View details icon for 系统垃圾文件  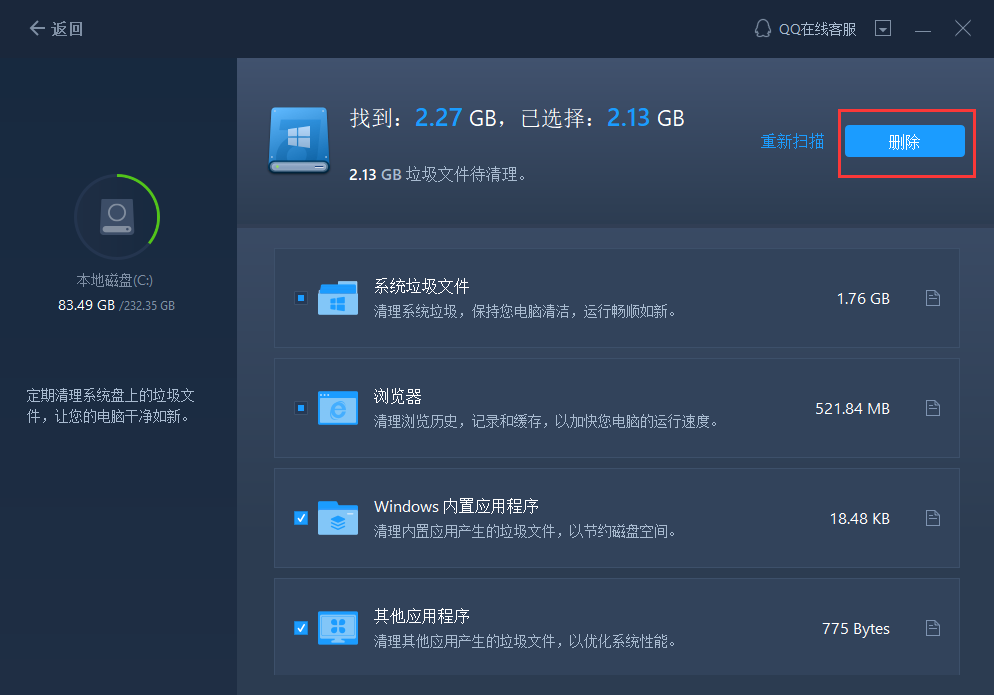(x=933, y=298)
